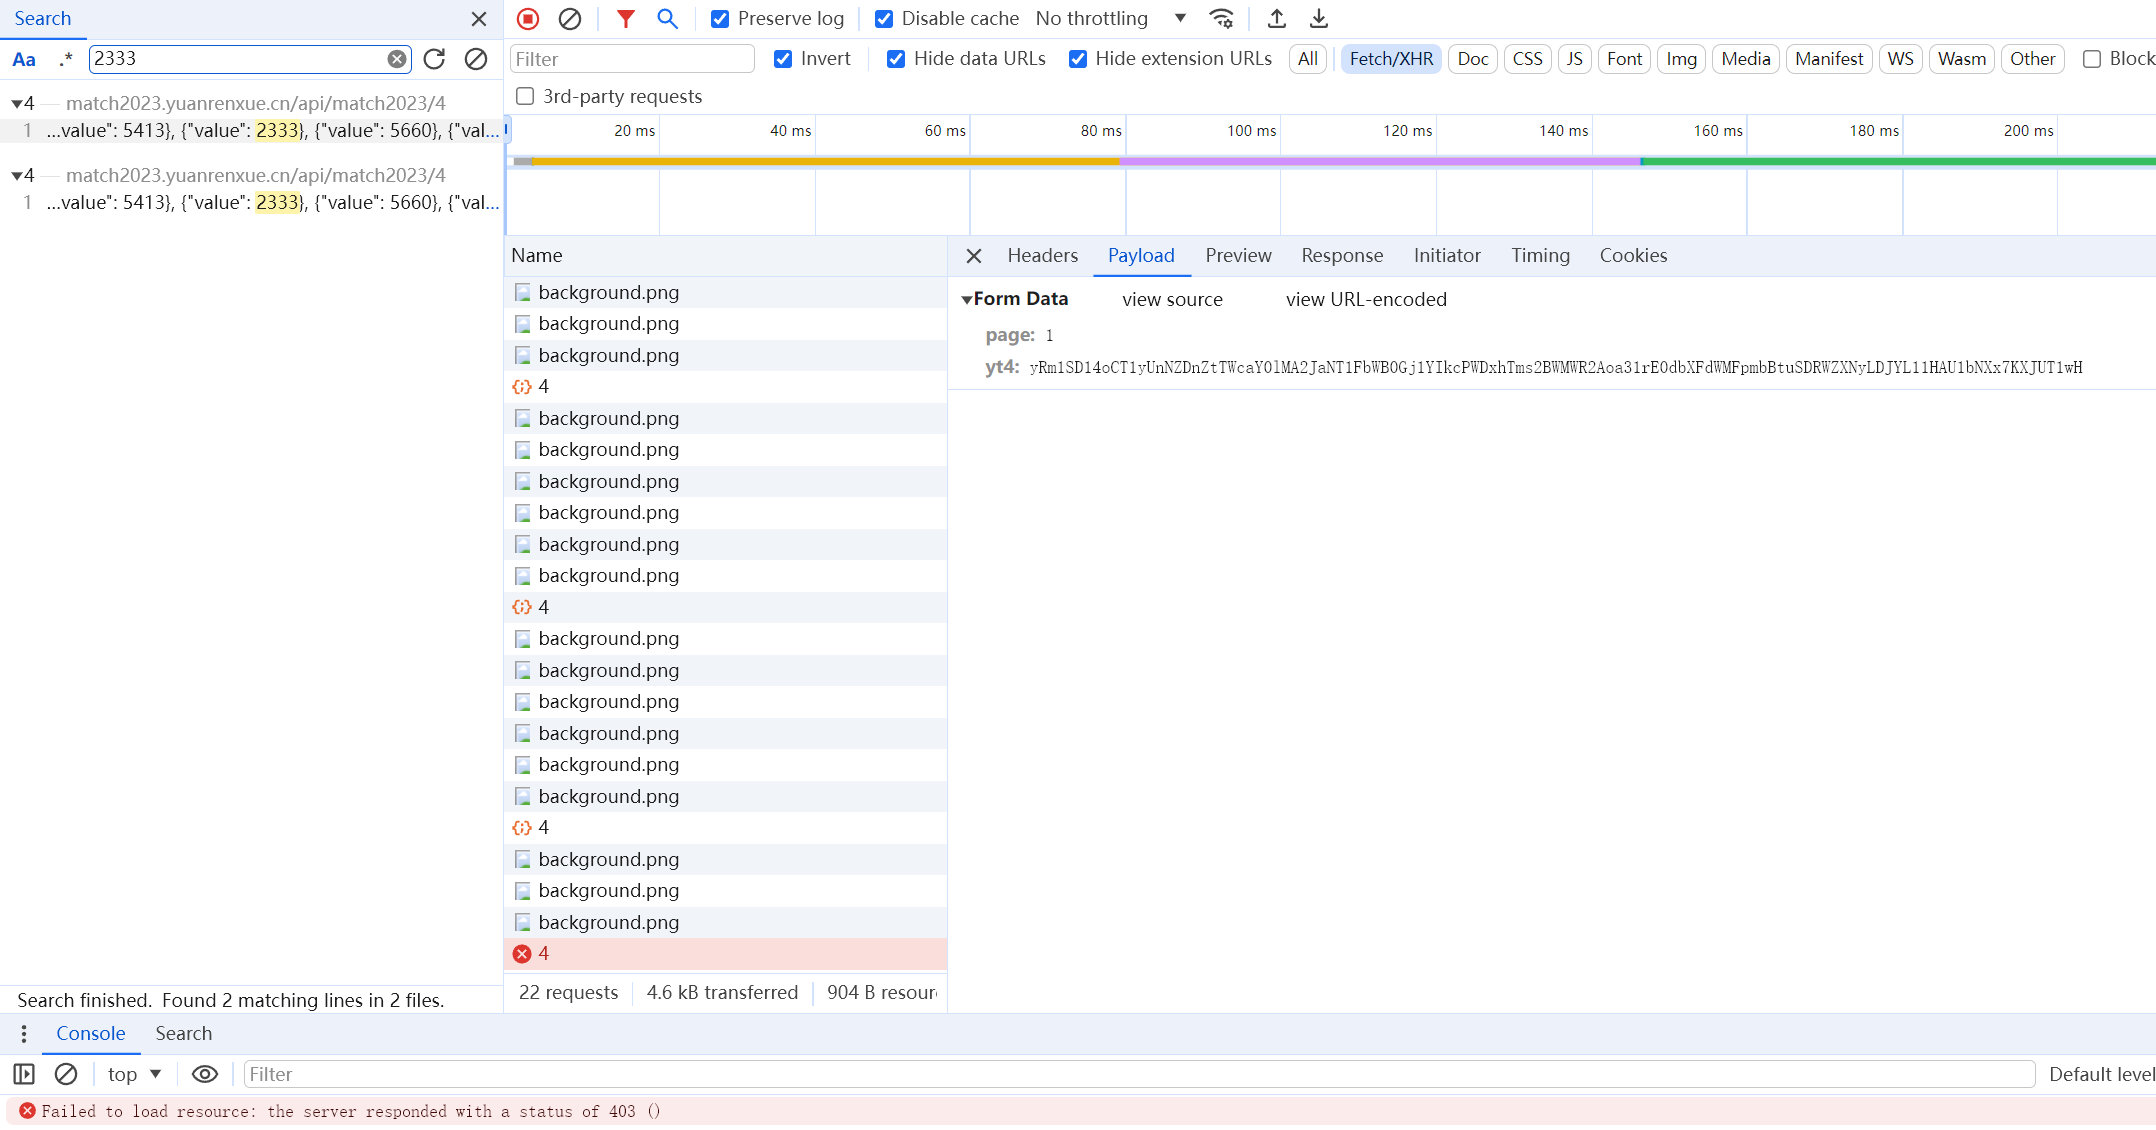Screen dimensions: 2156x1130
Task: Close the request details pane
Action: pyautogui.click(x=974, y=256)
